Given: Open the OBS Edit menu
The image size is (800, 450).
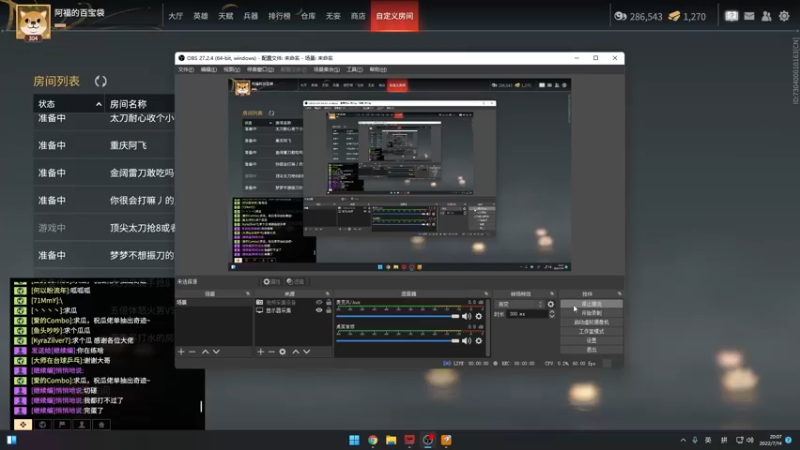Looking at the screenshot, I should (208, 69).
